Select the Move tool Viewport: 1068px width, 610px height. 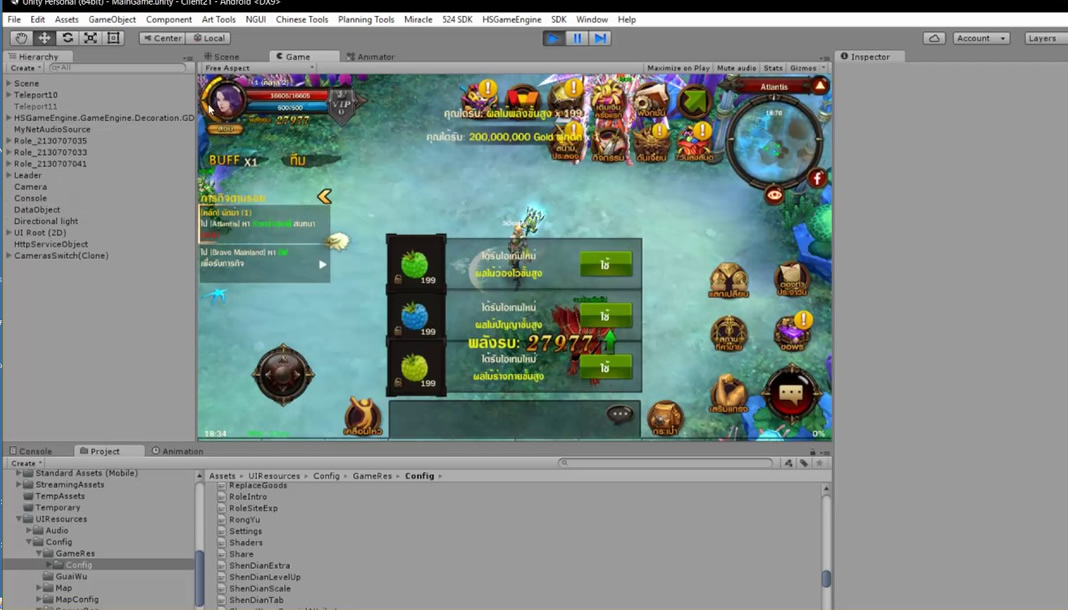pos(43,37)
